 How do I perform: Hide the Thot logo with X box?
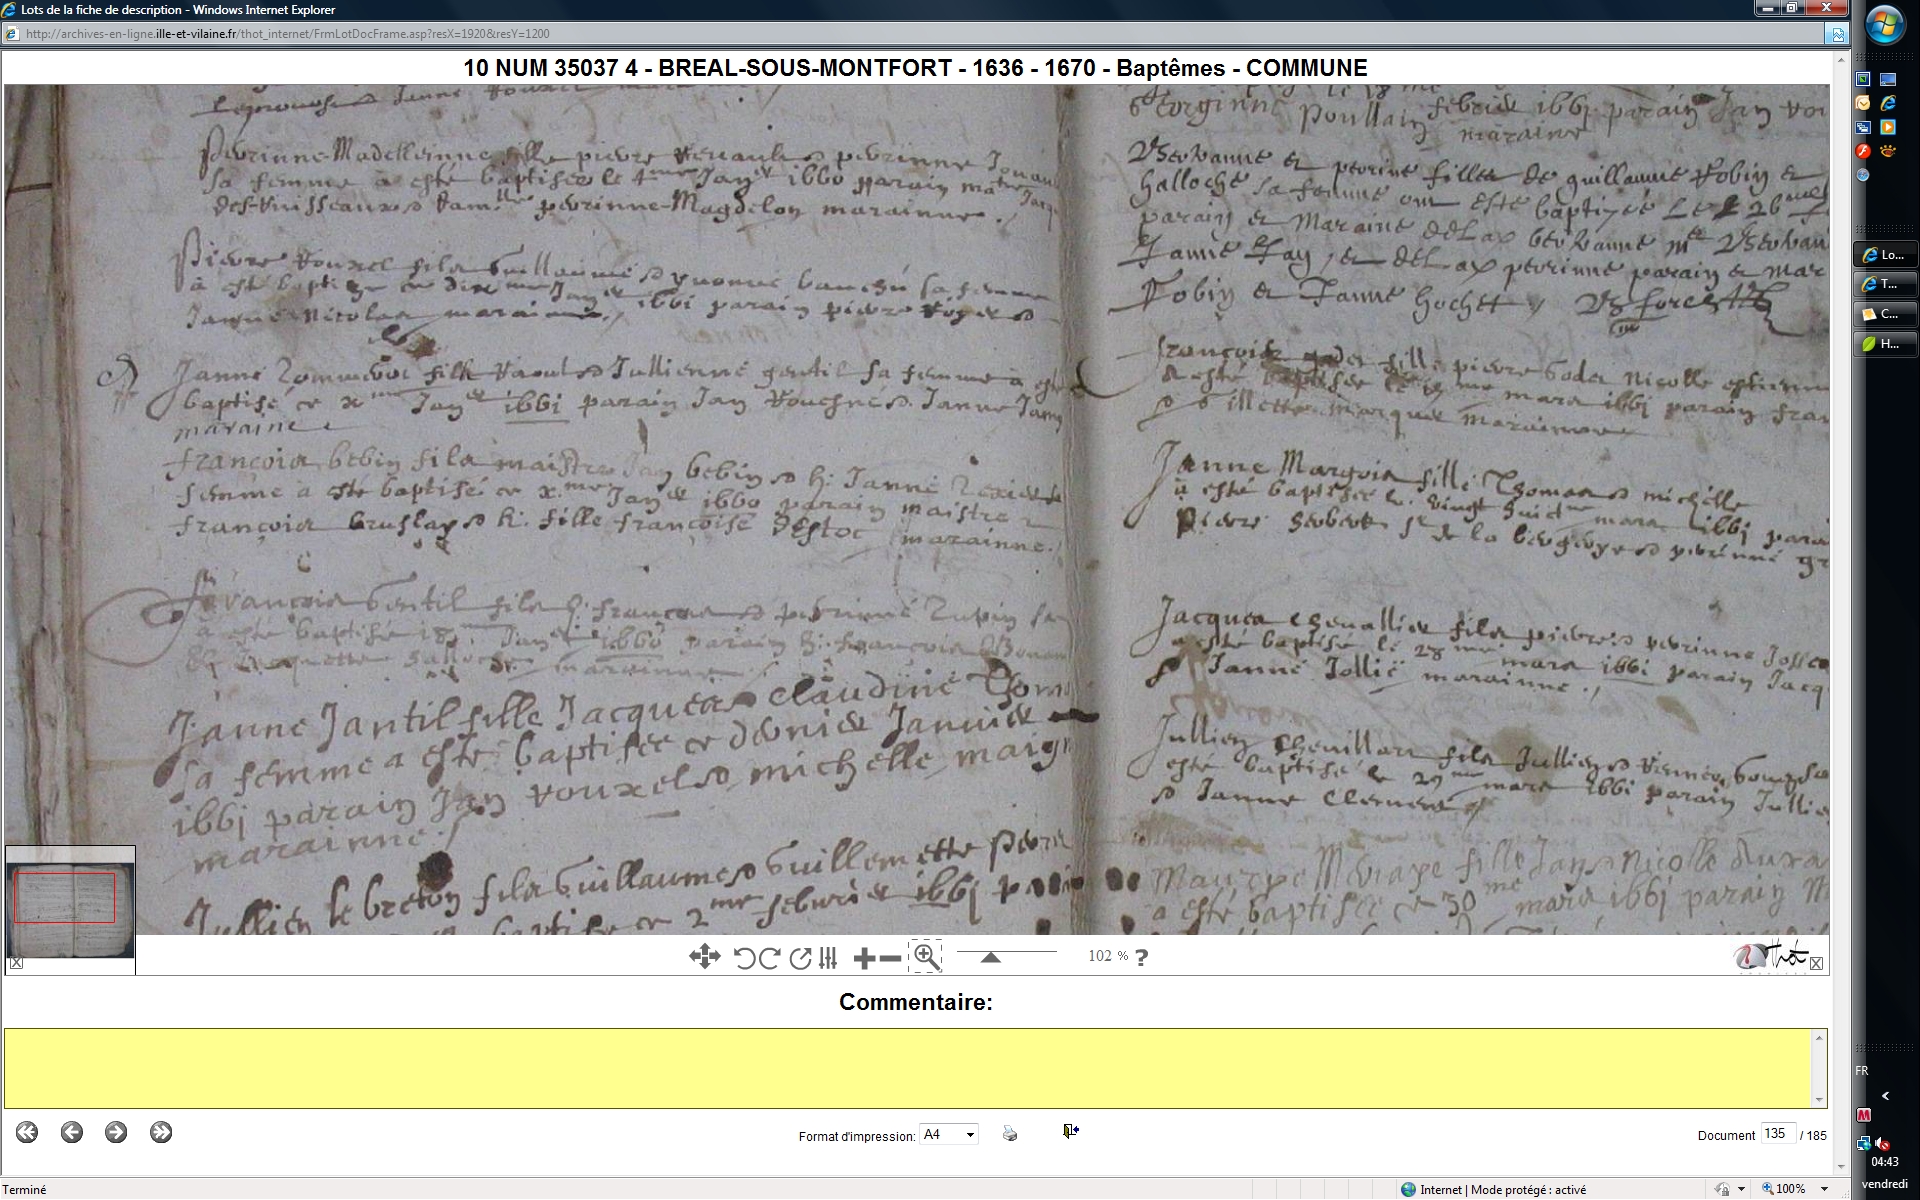tap(1816, 964)
